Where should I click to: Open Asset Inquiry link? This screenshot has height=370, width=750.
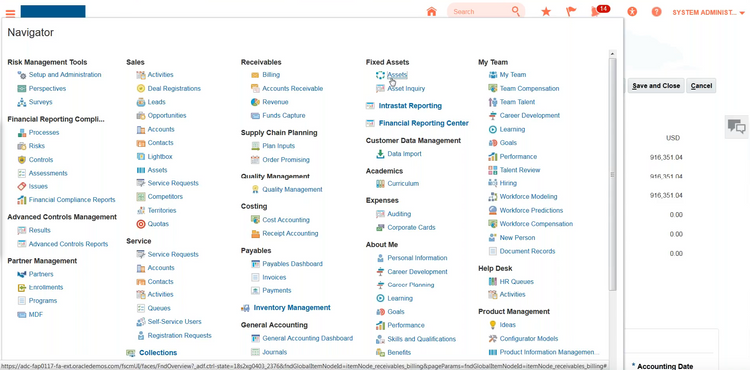pyautogui.click(x=406, y=88)
